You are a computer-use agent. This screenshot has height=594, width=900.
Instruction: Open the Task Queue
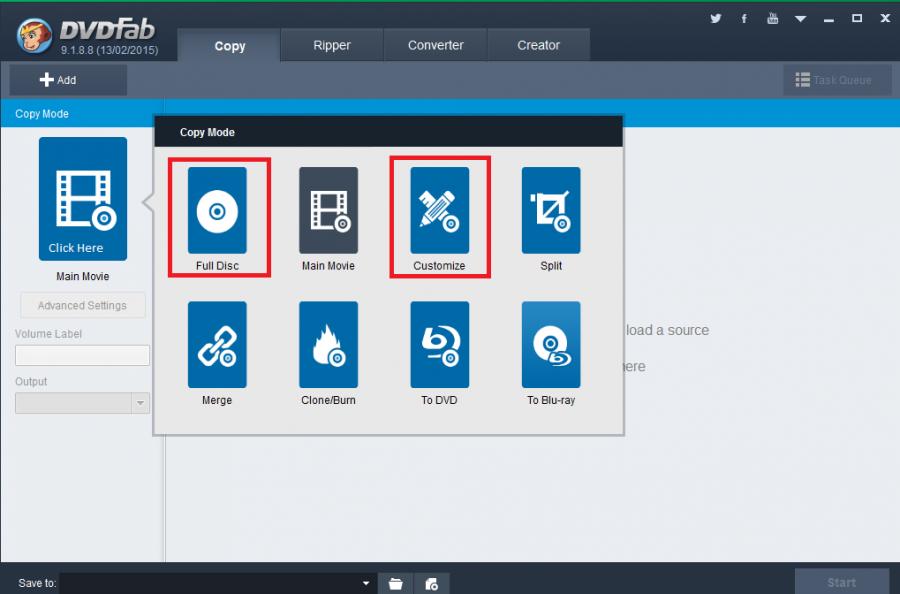tap(837, 80)
